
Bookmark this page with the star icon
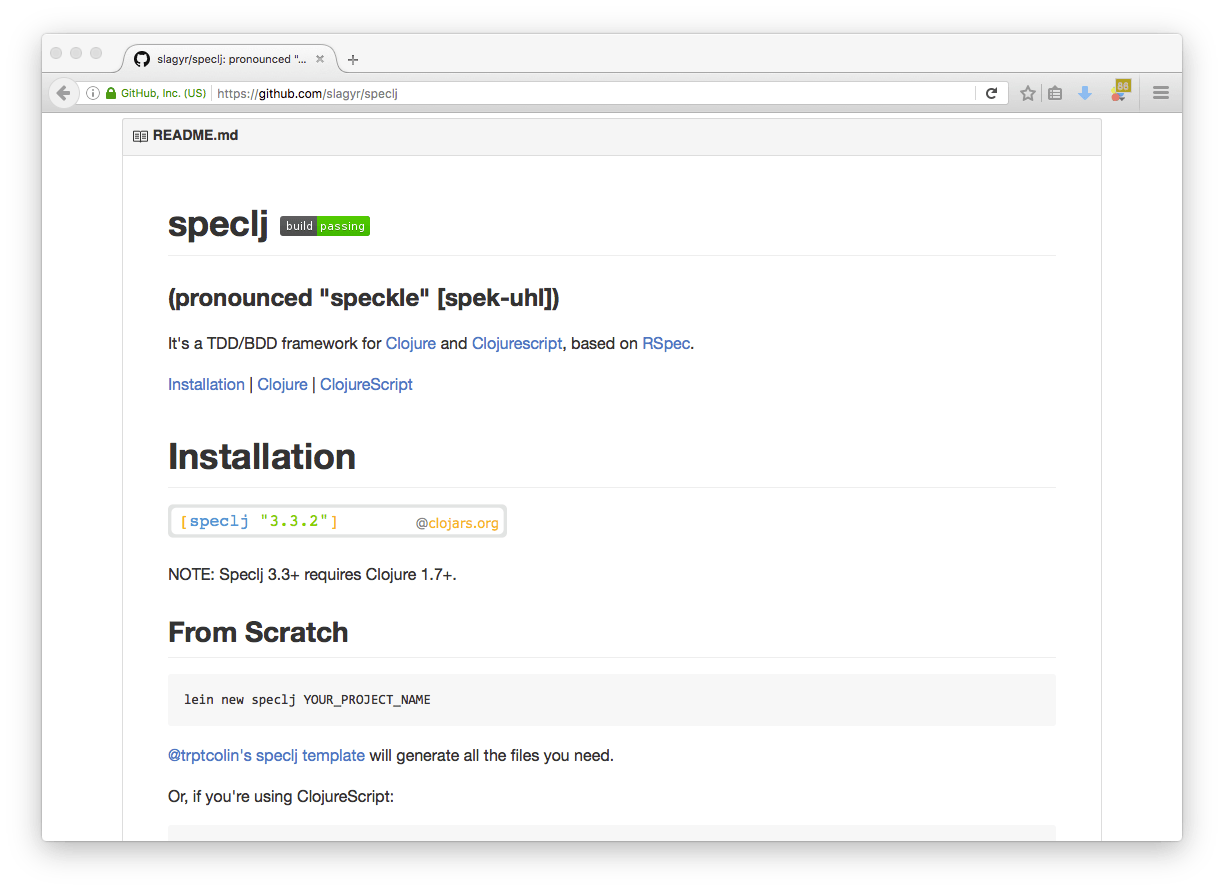(x=1028, y=93)
